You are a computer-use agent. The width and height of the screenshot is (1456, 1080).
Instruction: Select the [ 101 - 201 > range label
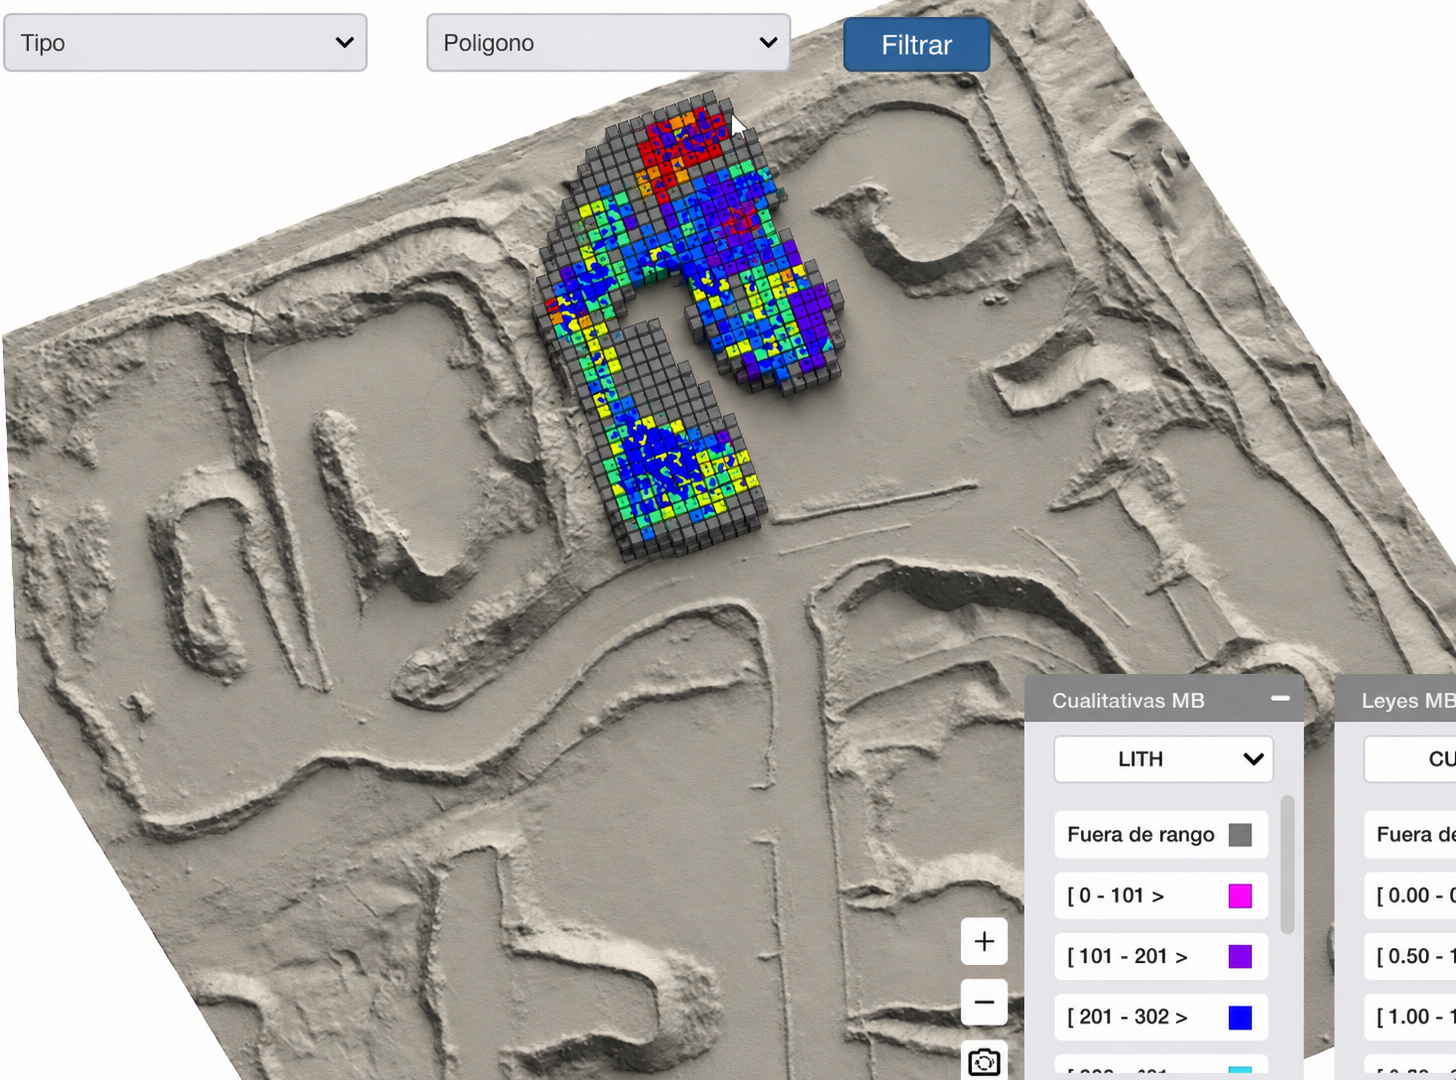(1127, 957)
